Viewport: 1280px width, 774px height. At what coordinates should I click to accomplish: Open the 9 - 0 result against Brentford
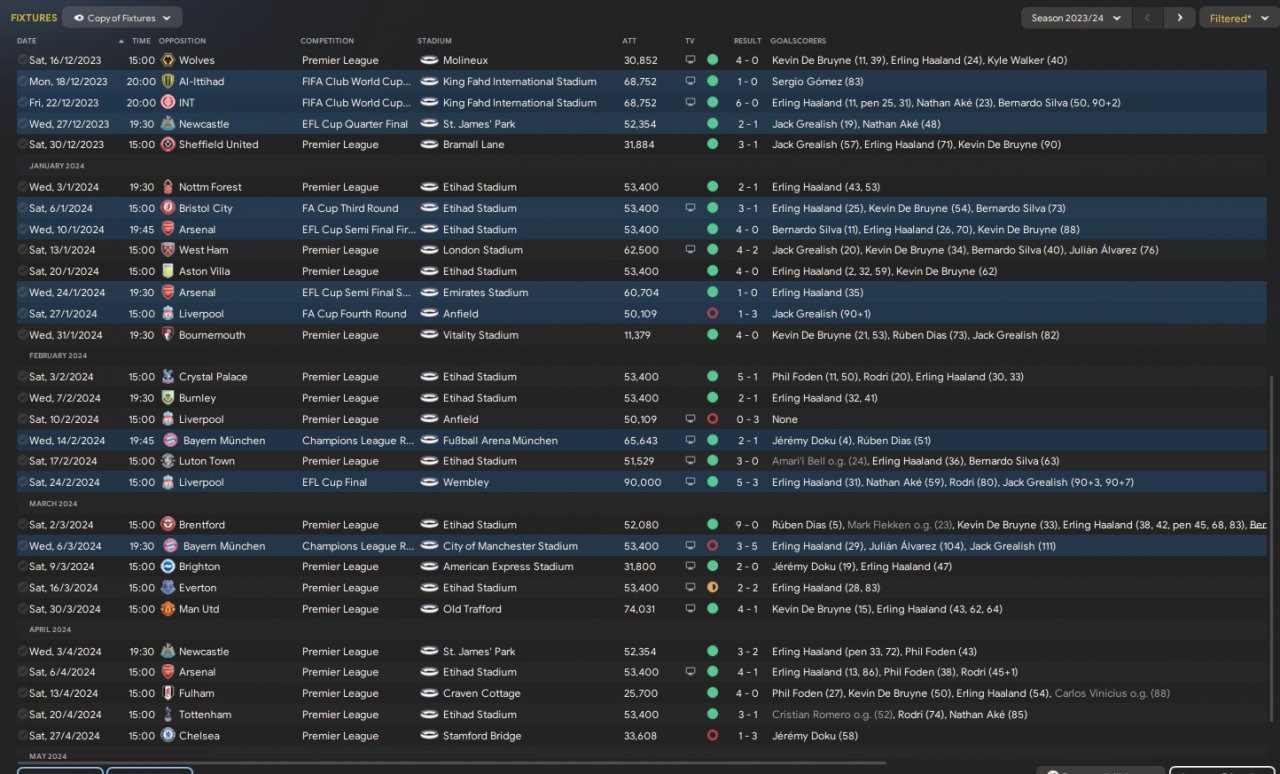pyautogui.click(x=747, y=525)
